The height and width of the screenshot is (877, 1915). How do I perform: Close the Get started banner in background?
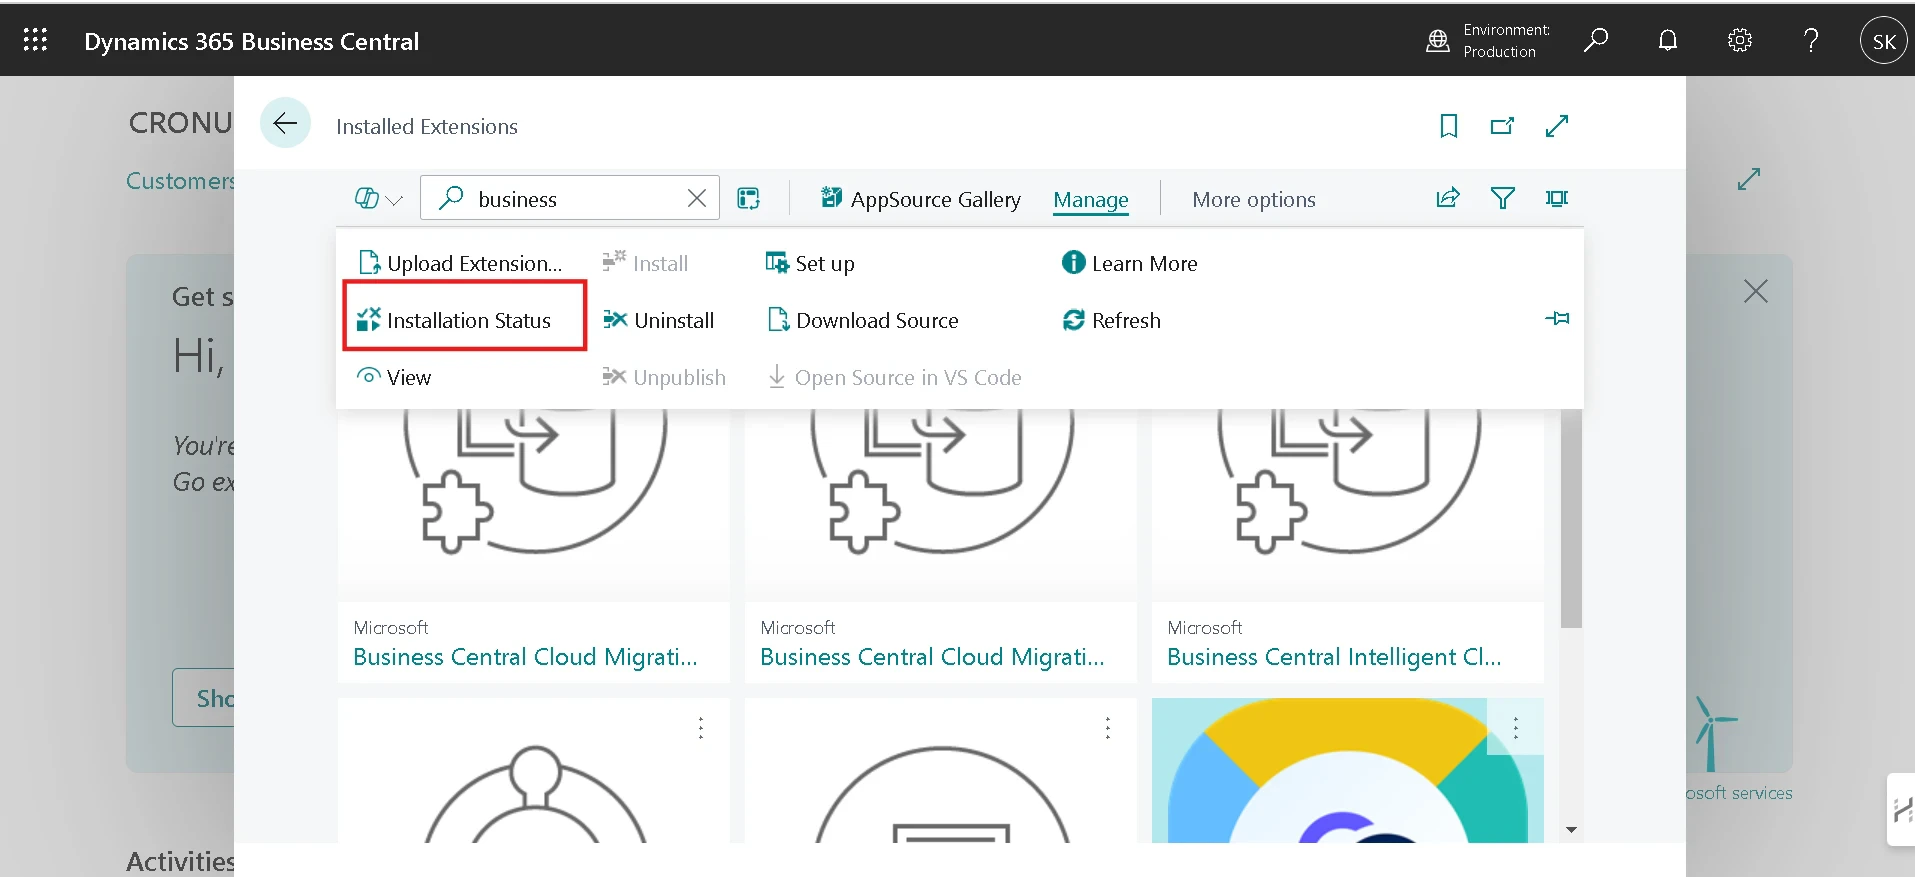1755,291
